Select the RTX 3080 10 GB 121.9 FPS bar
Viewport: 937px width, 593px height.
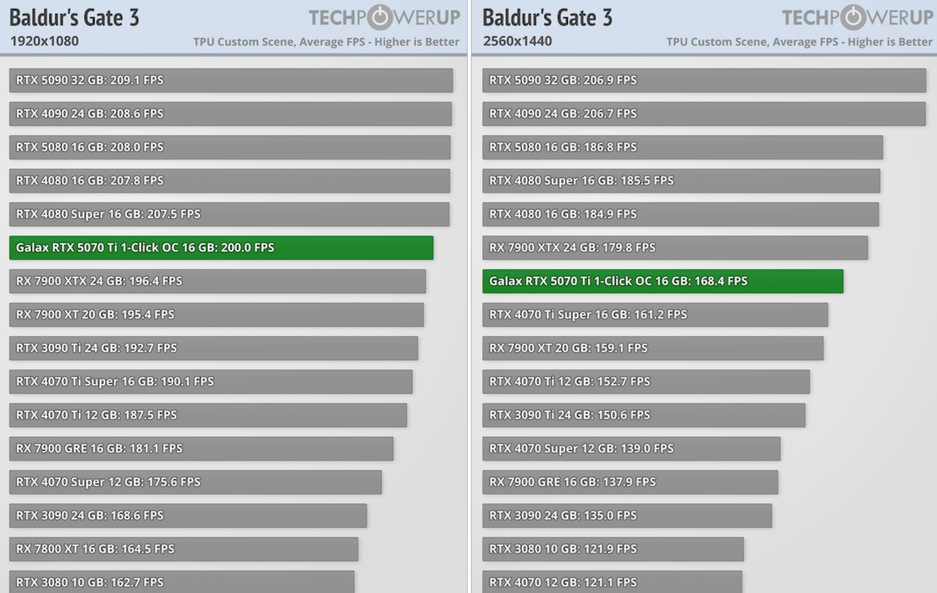[x=613, y=549]
